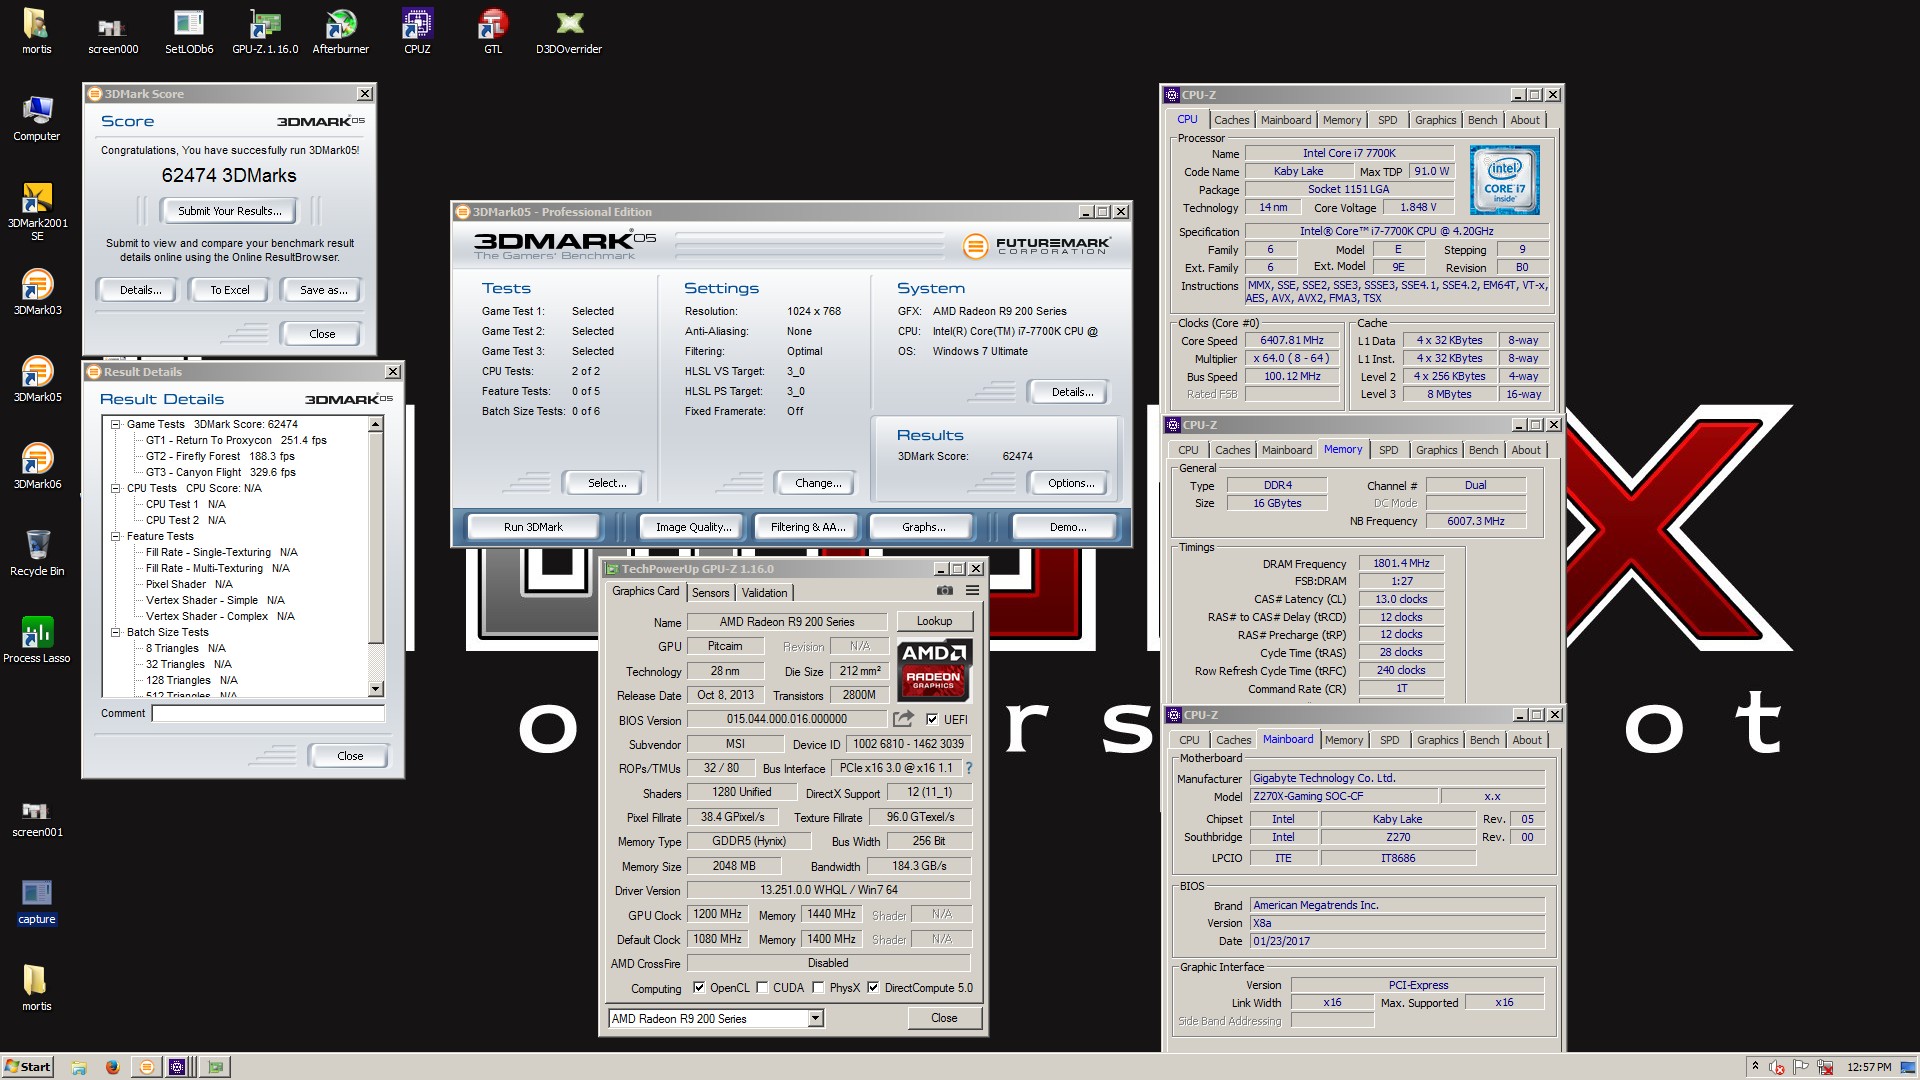
Task: Open Firefox from the taskbar
Action: (112, 1067)
